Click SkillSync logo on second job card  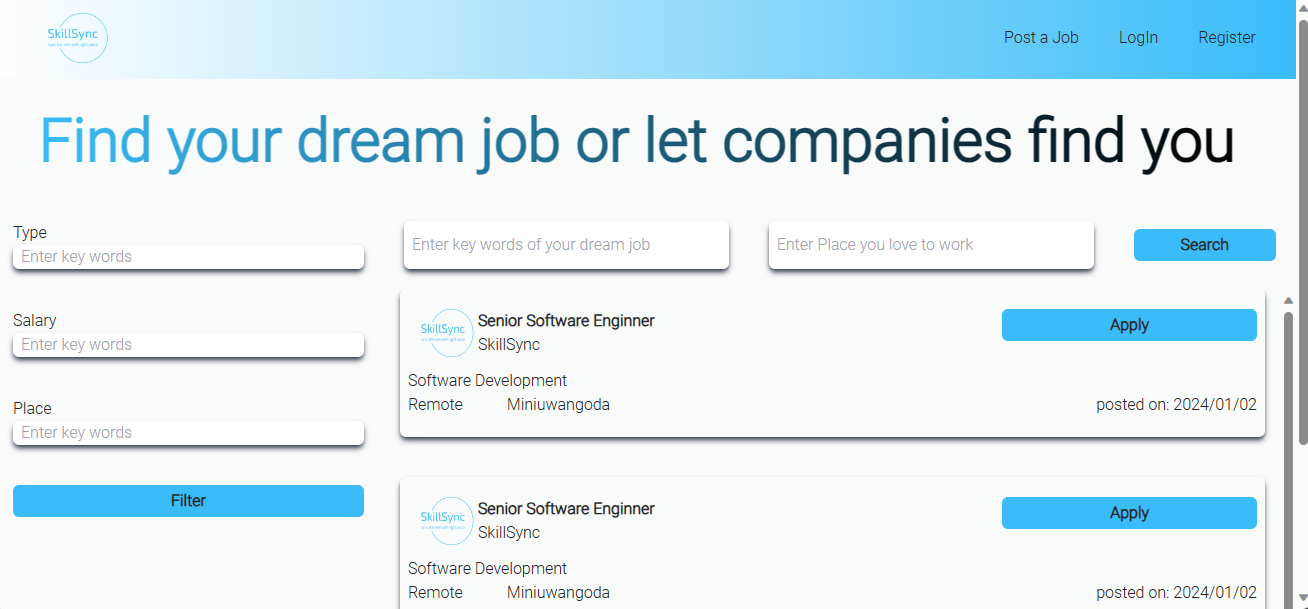click(443, 521)
